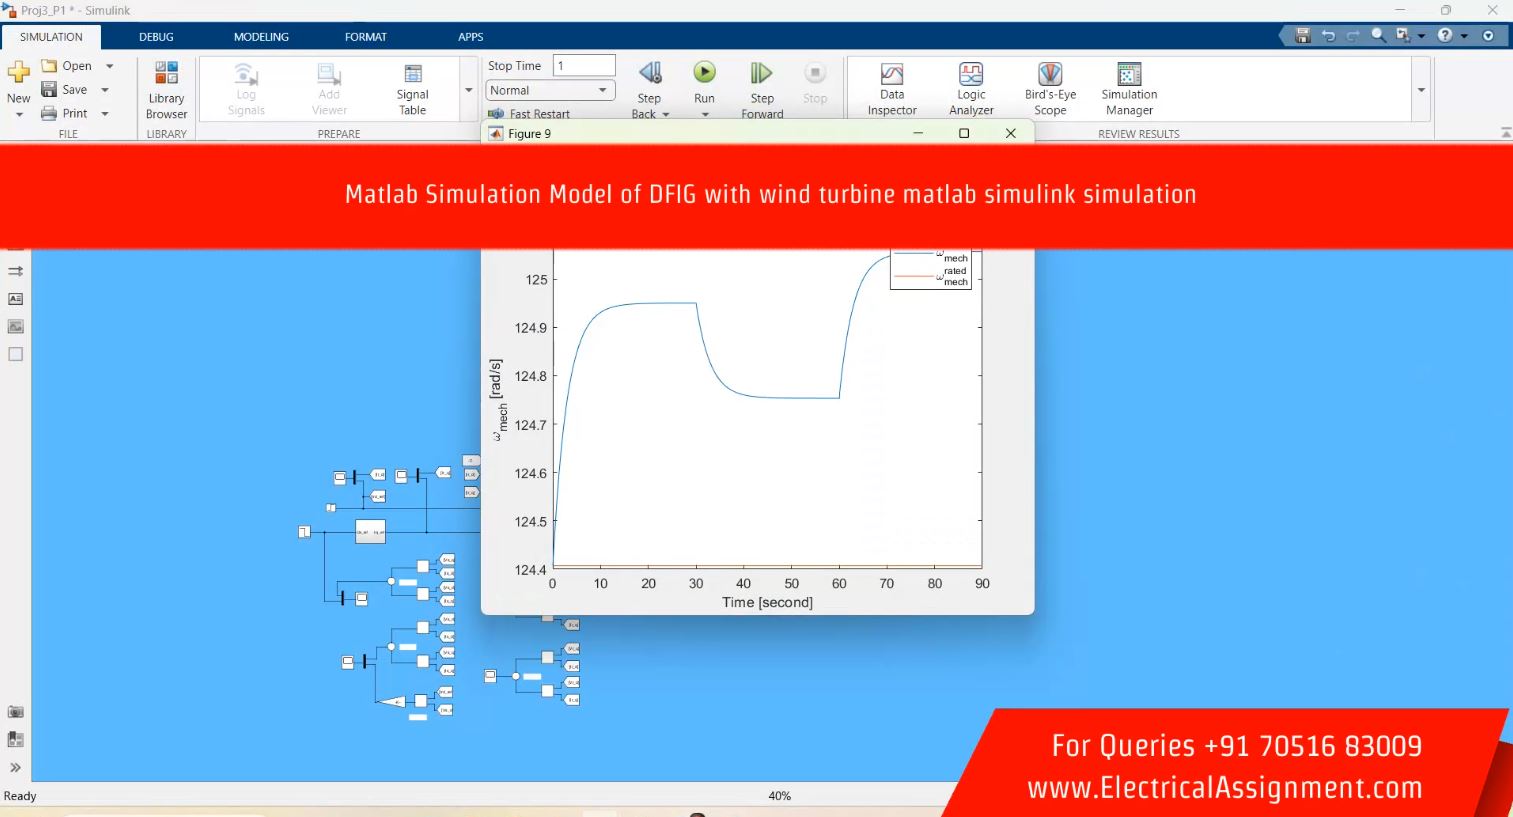The height and width of the screenshot is (817, 1513).
Task: Open the Library Browser
Action: (x=166, y=90)
